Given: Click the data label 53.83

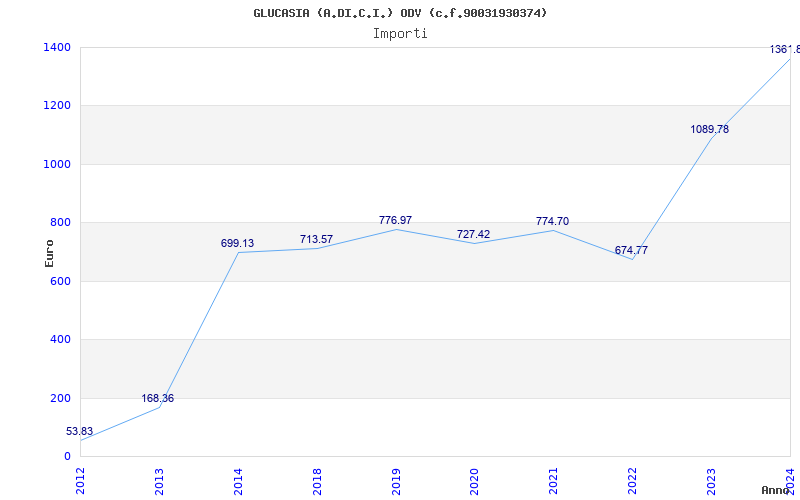Looking at the screenshot, I should click(80, 431).
